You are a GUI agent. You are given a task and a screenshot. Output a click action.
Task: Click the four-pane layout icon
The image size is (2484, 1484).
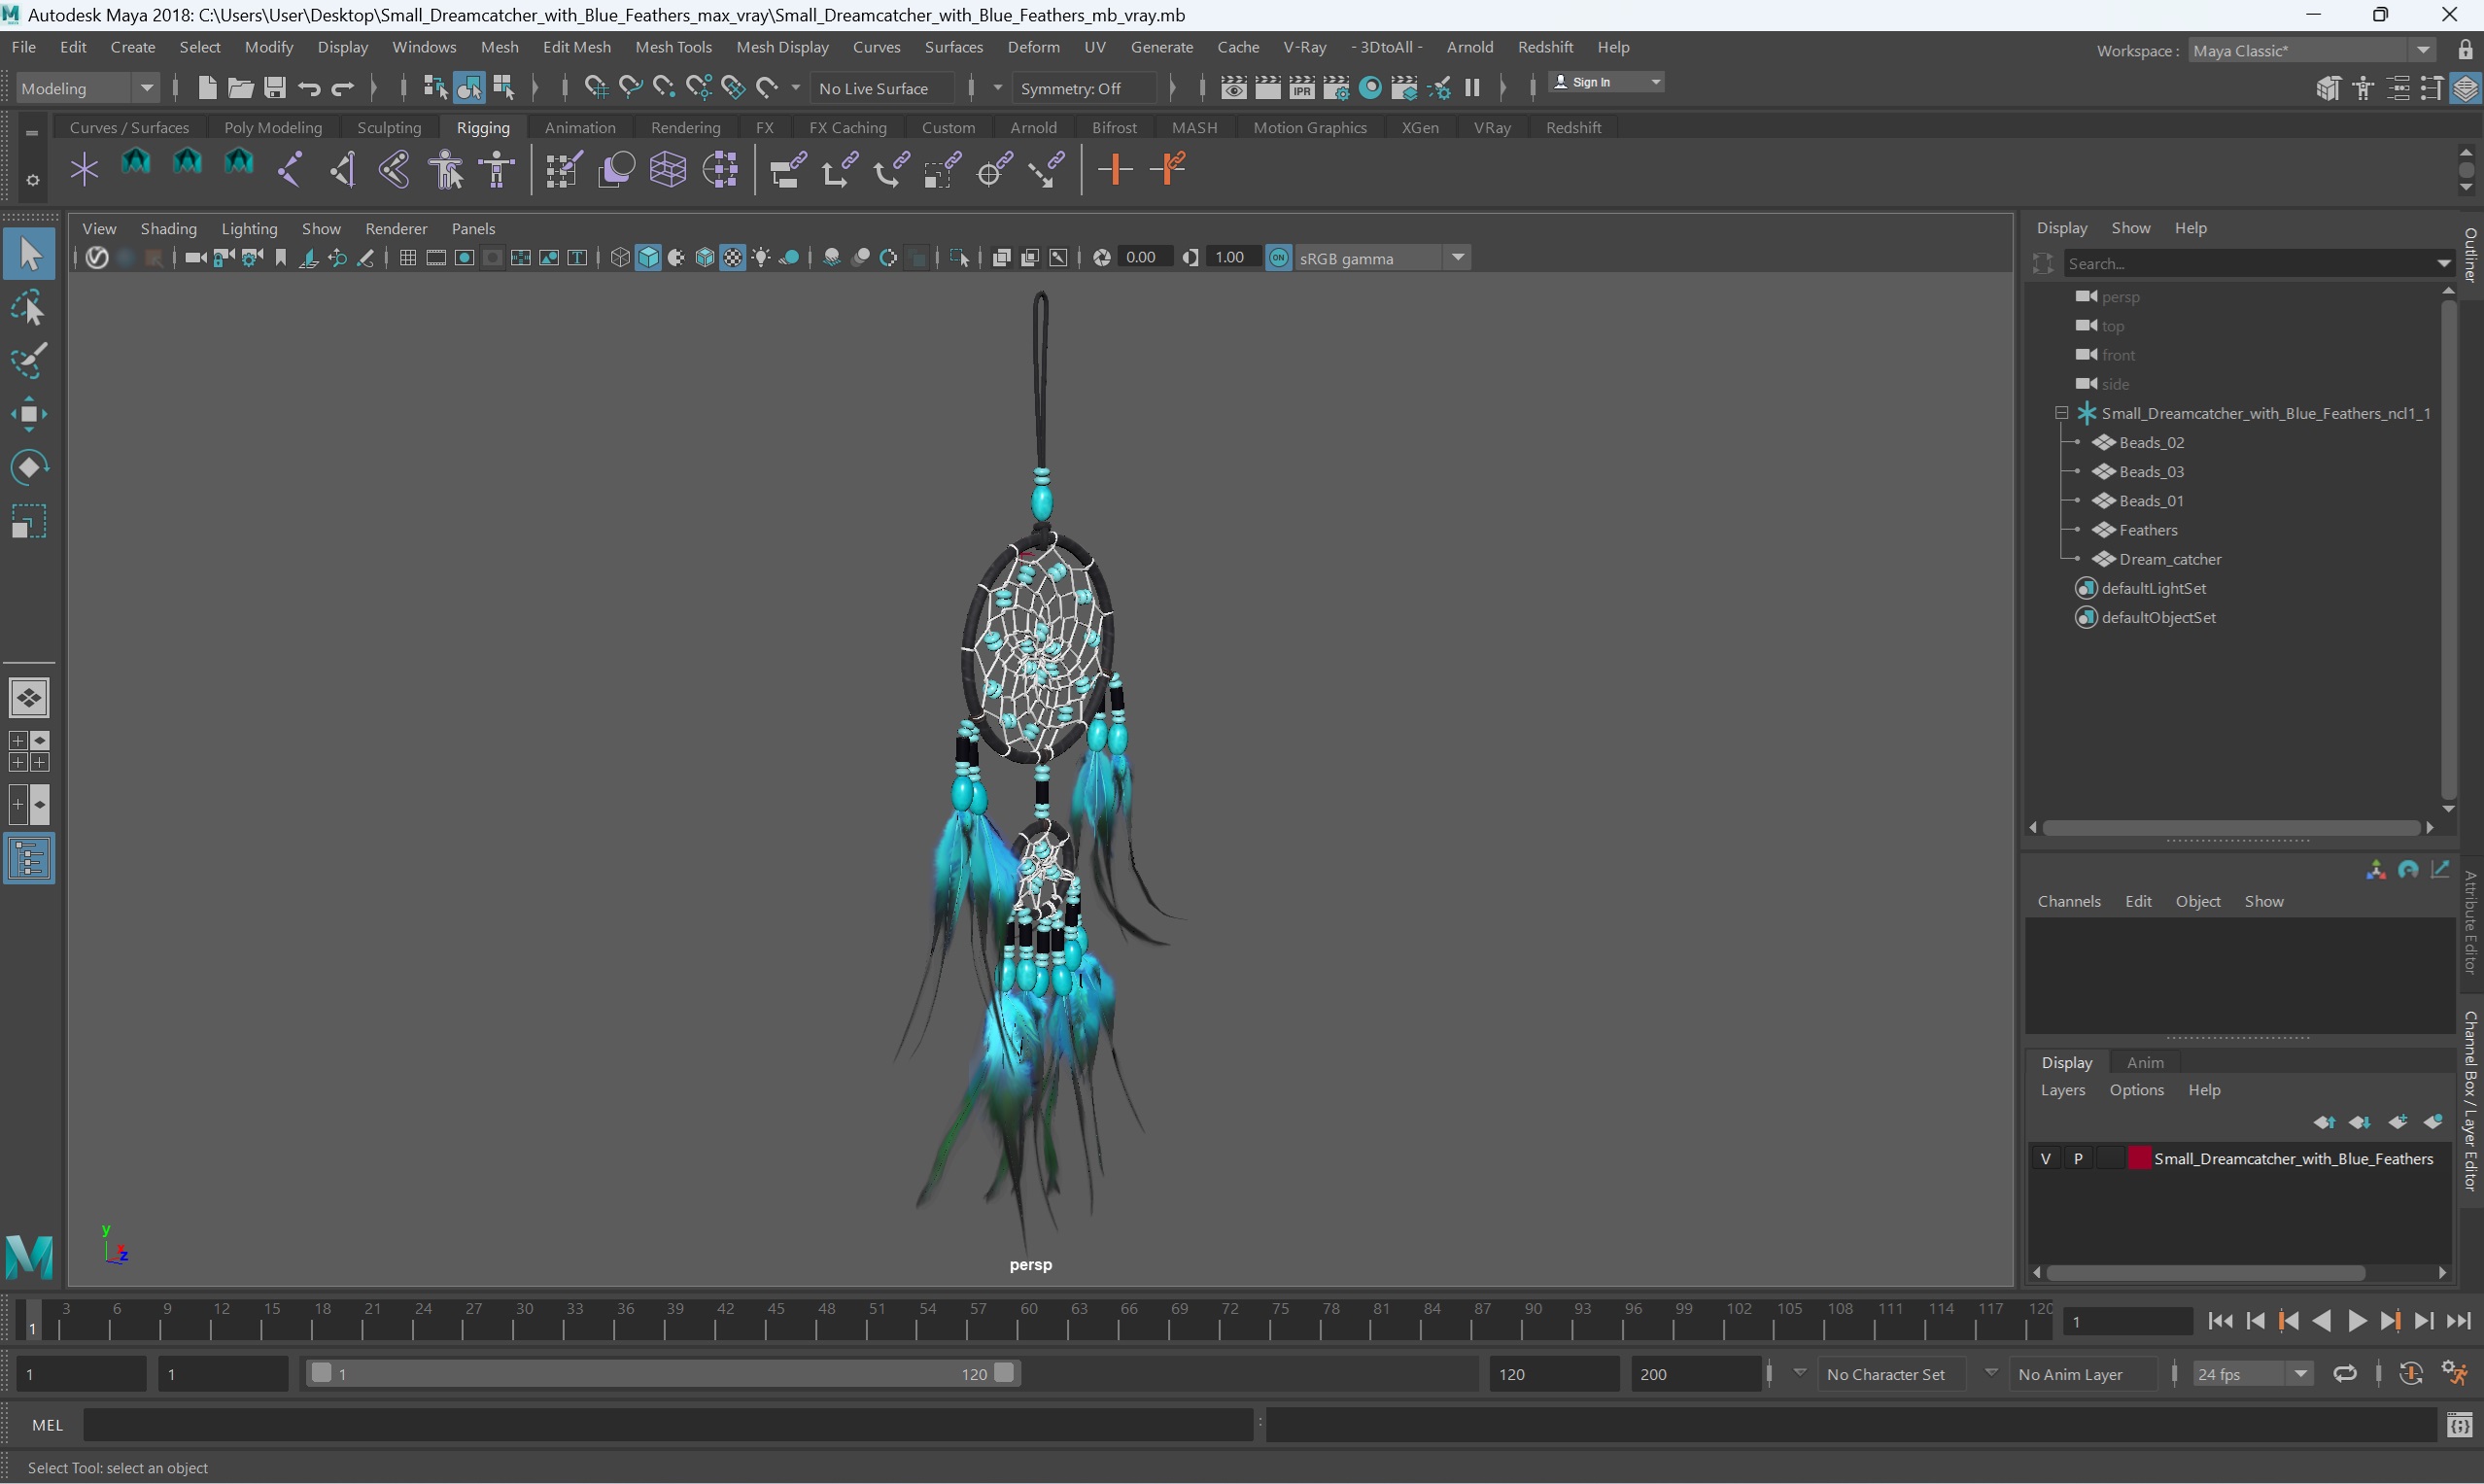29,751
